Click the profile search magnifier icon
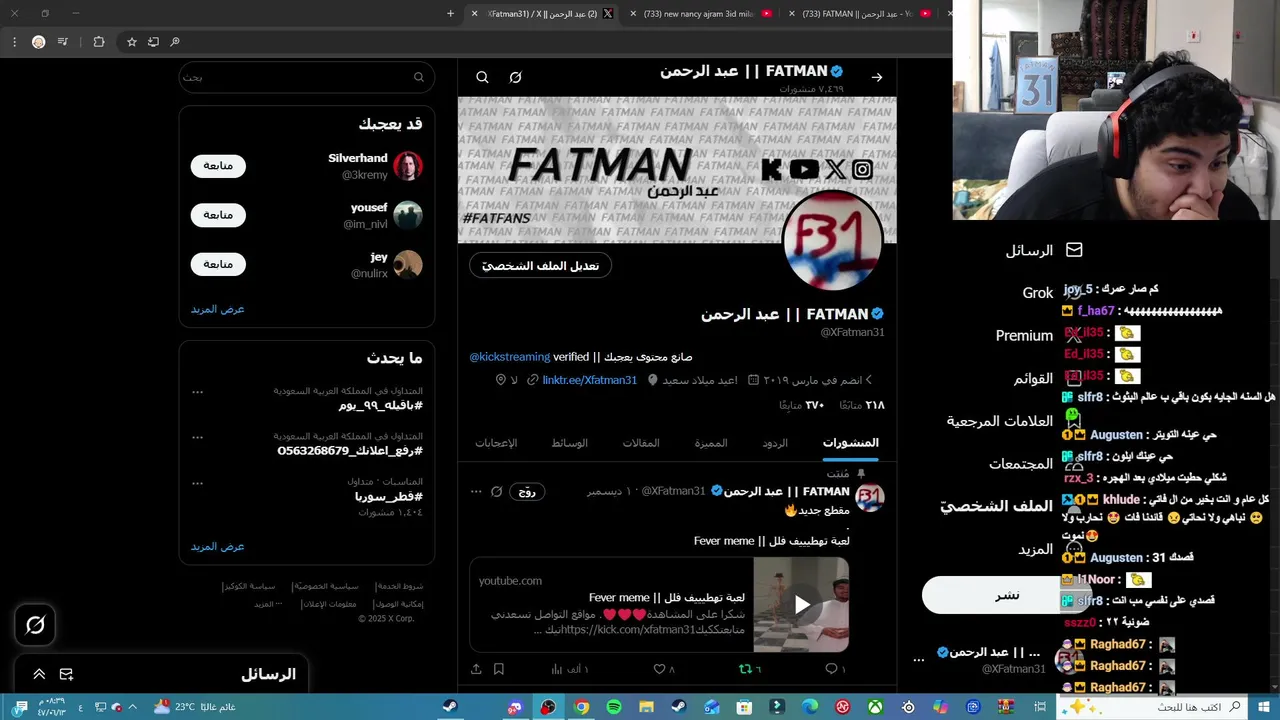The width and height of the screenshot is (1280, 720). 482,77
